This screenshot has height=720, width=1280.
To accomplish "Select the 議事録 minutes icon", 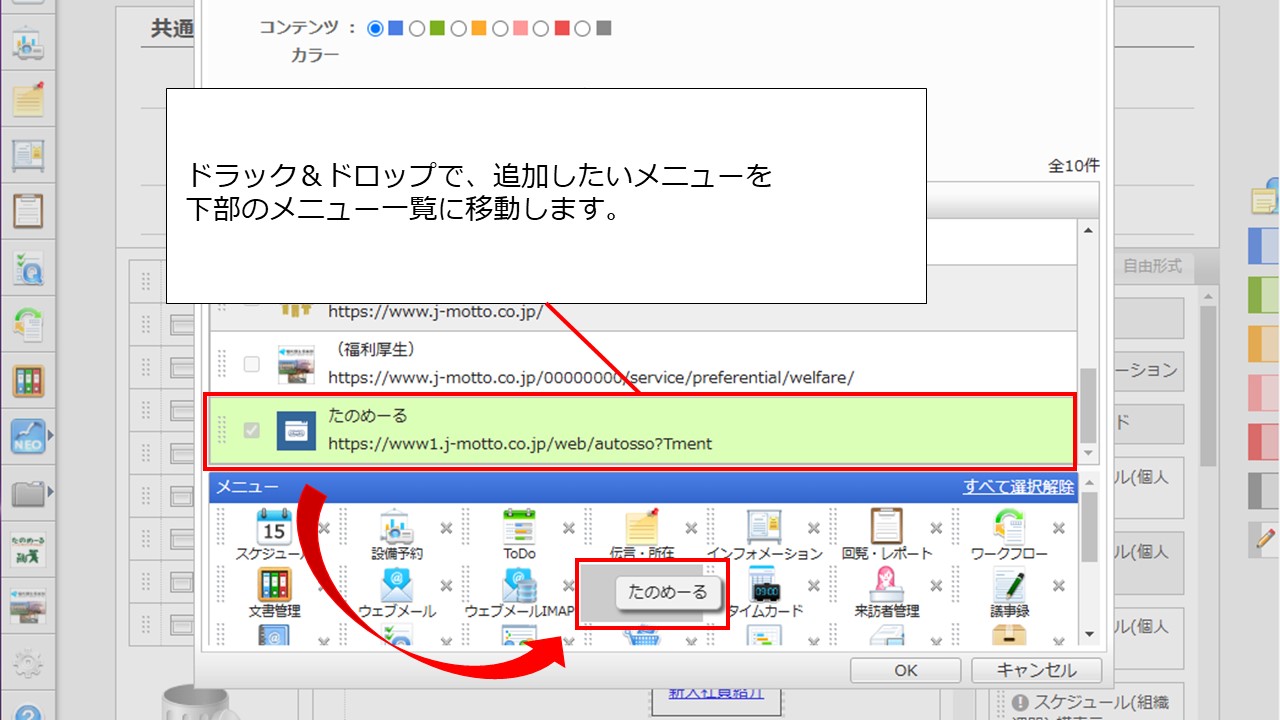I will click(x=1008, y=584).
